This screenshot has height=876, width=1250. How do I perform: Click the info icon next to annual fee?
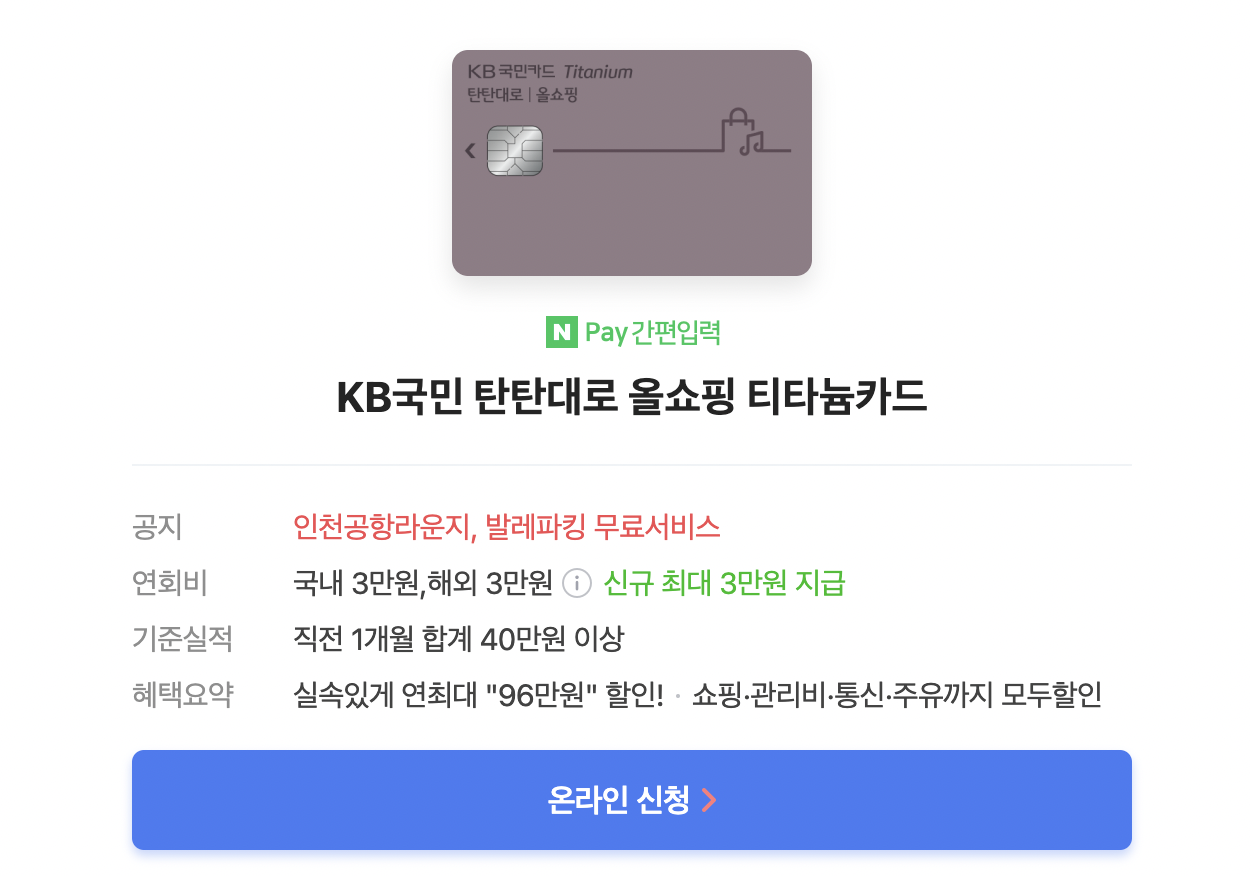pyautogui.click(x=577, y=583)
